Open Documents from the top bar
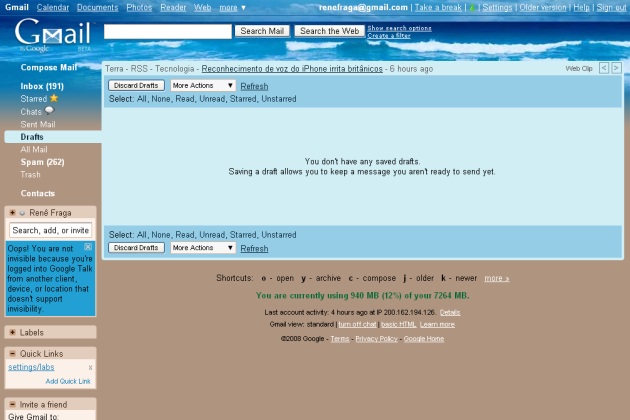 98,7
